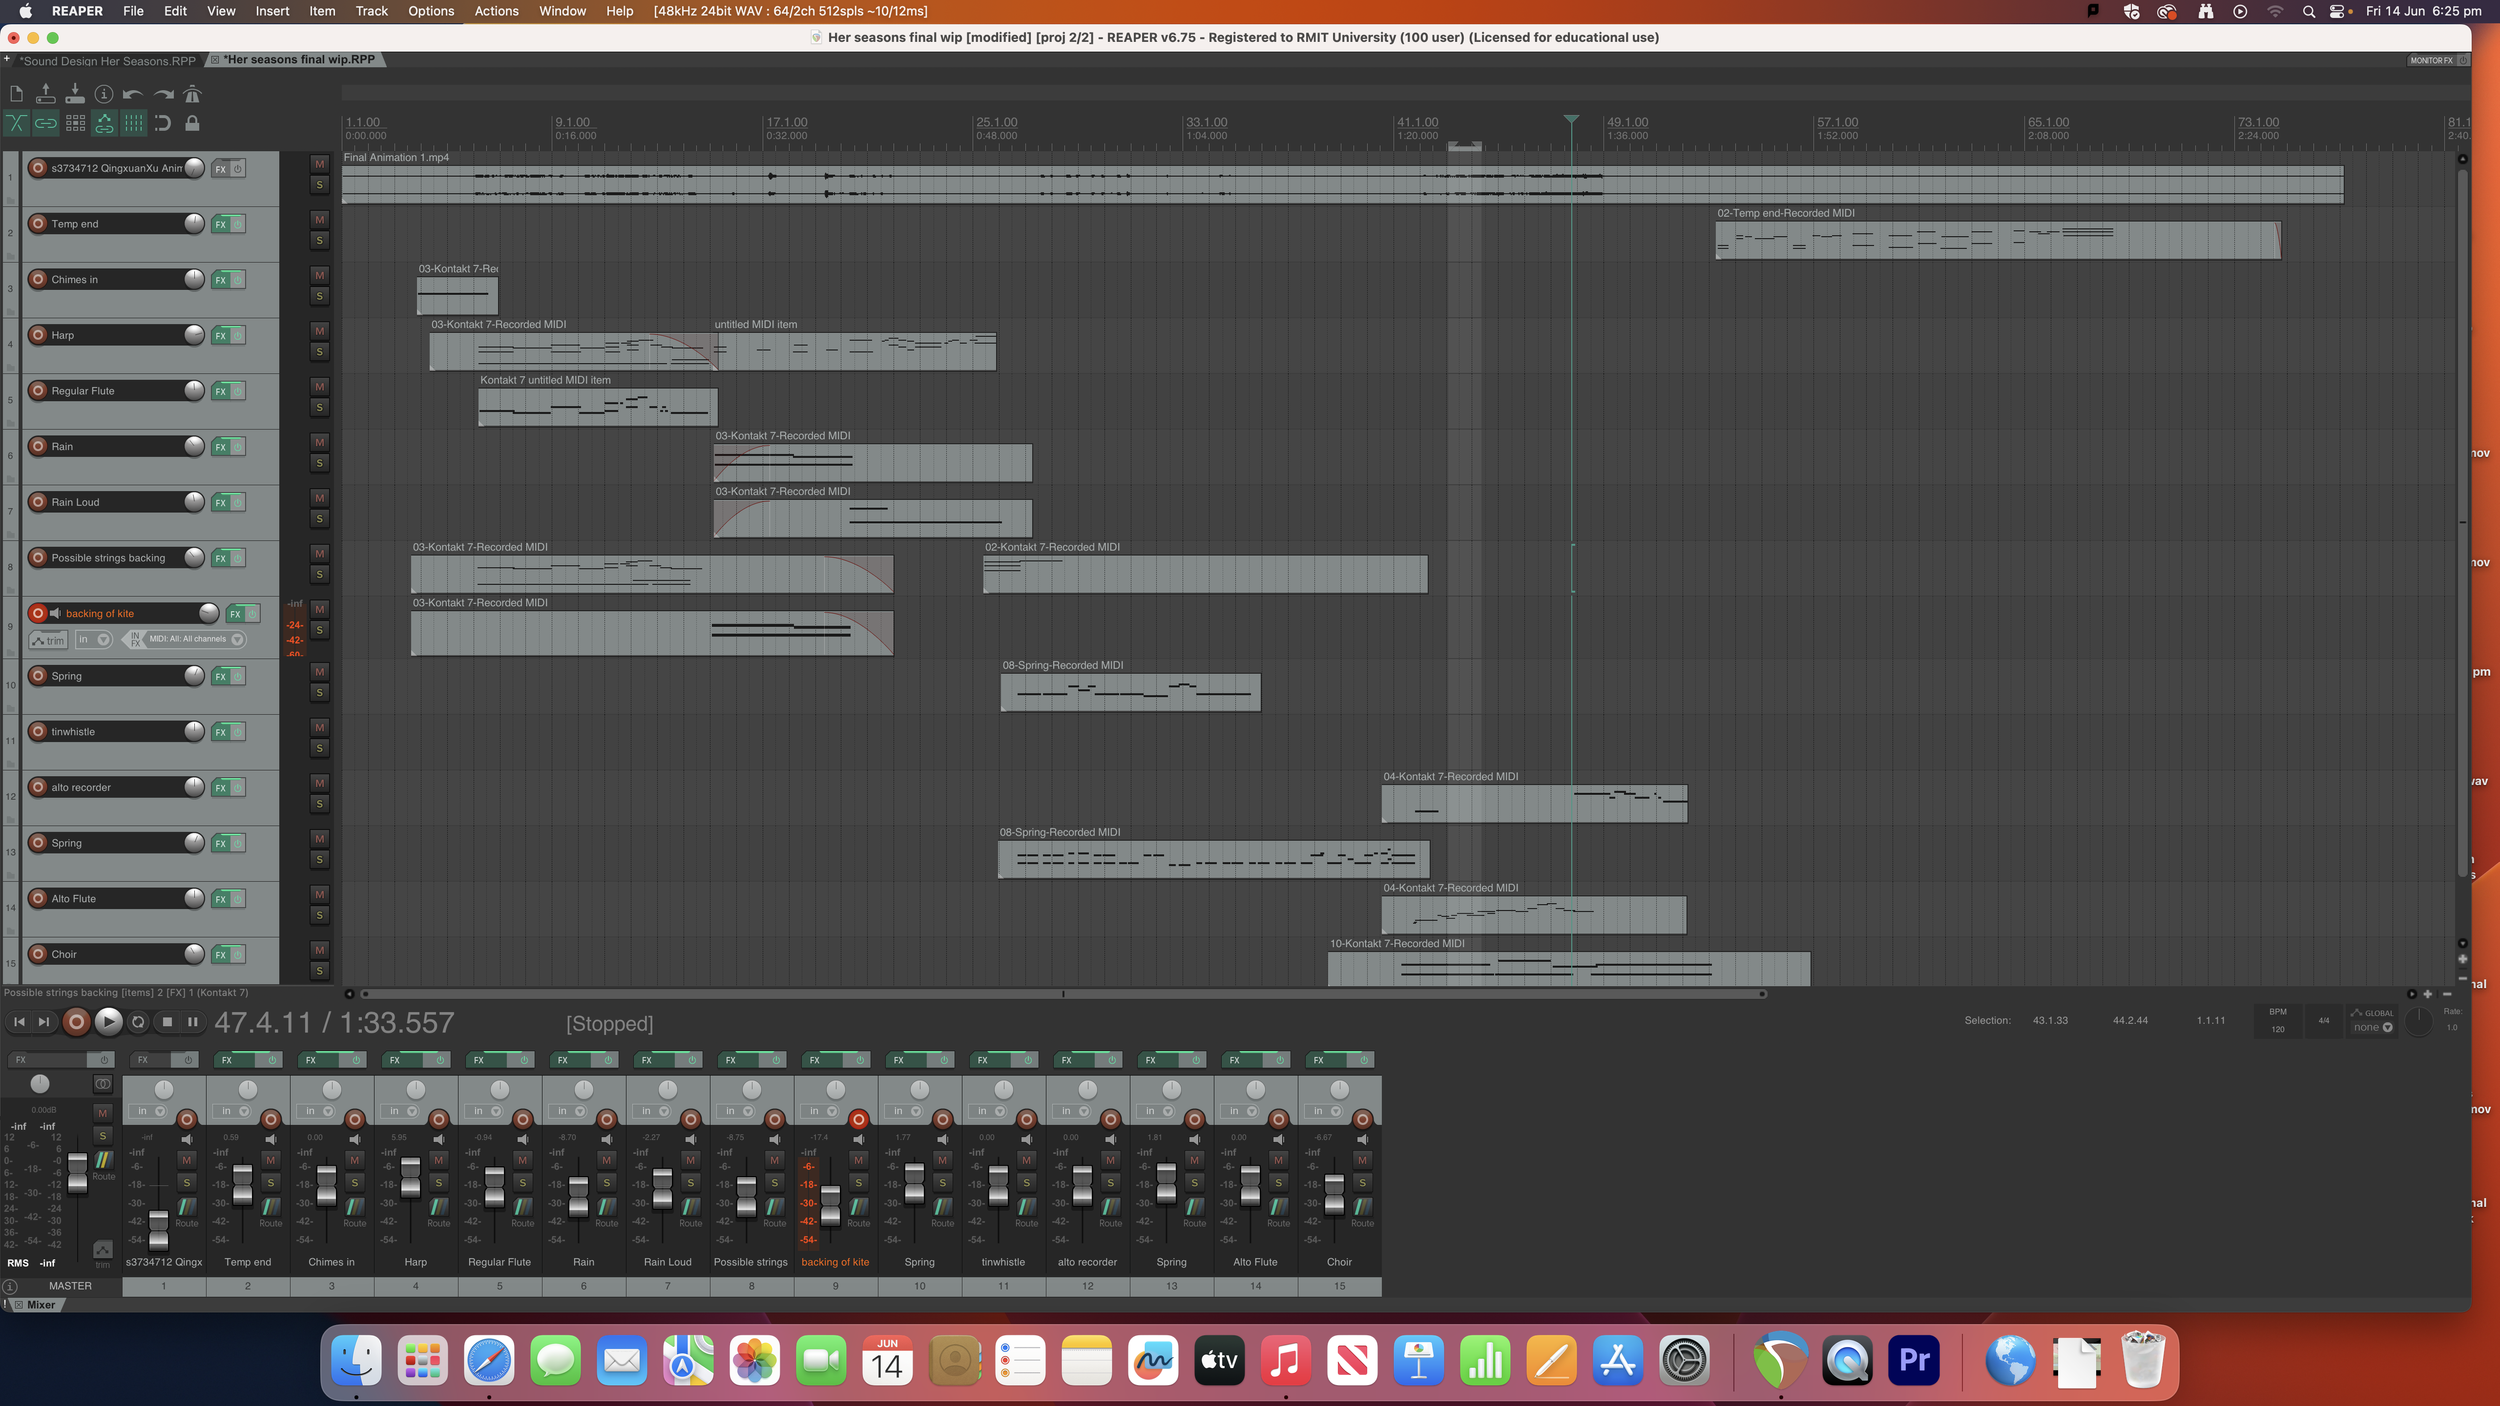Open trim automation mode selector

49,640
